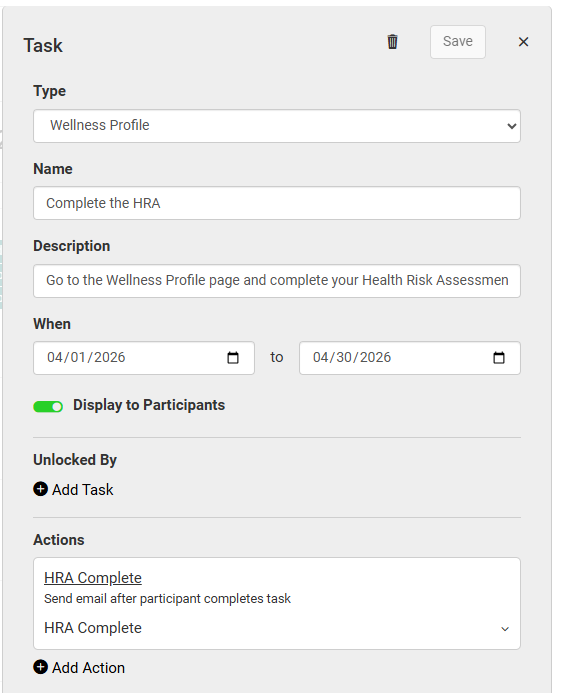Close the Task panel

pos(523,42)
